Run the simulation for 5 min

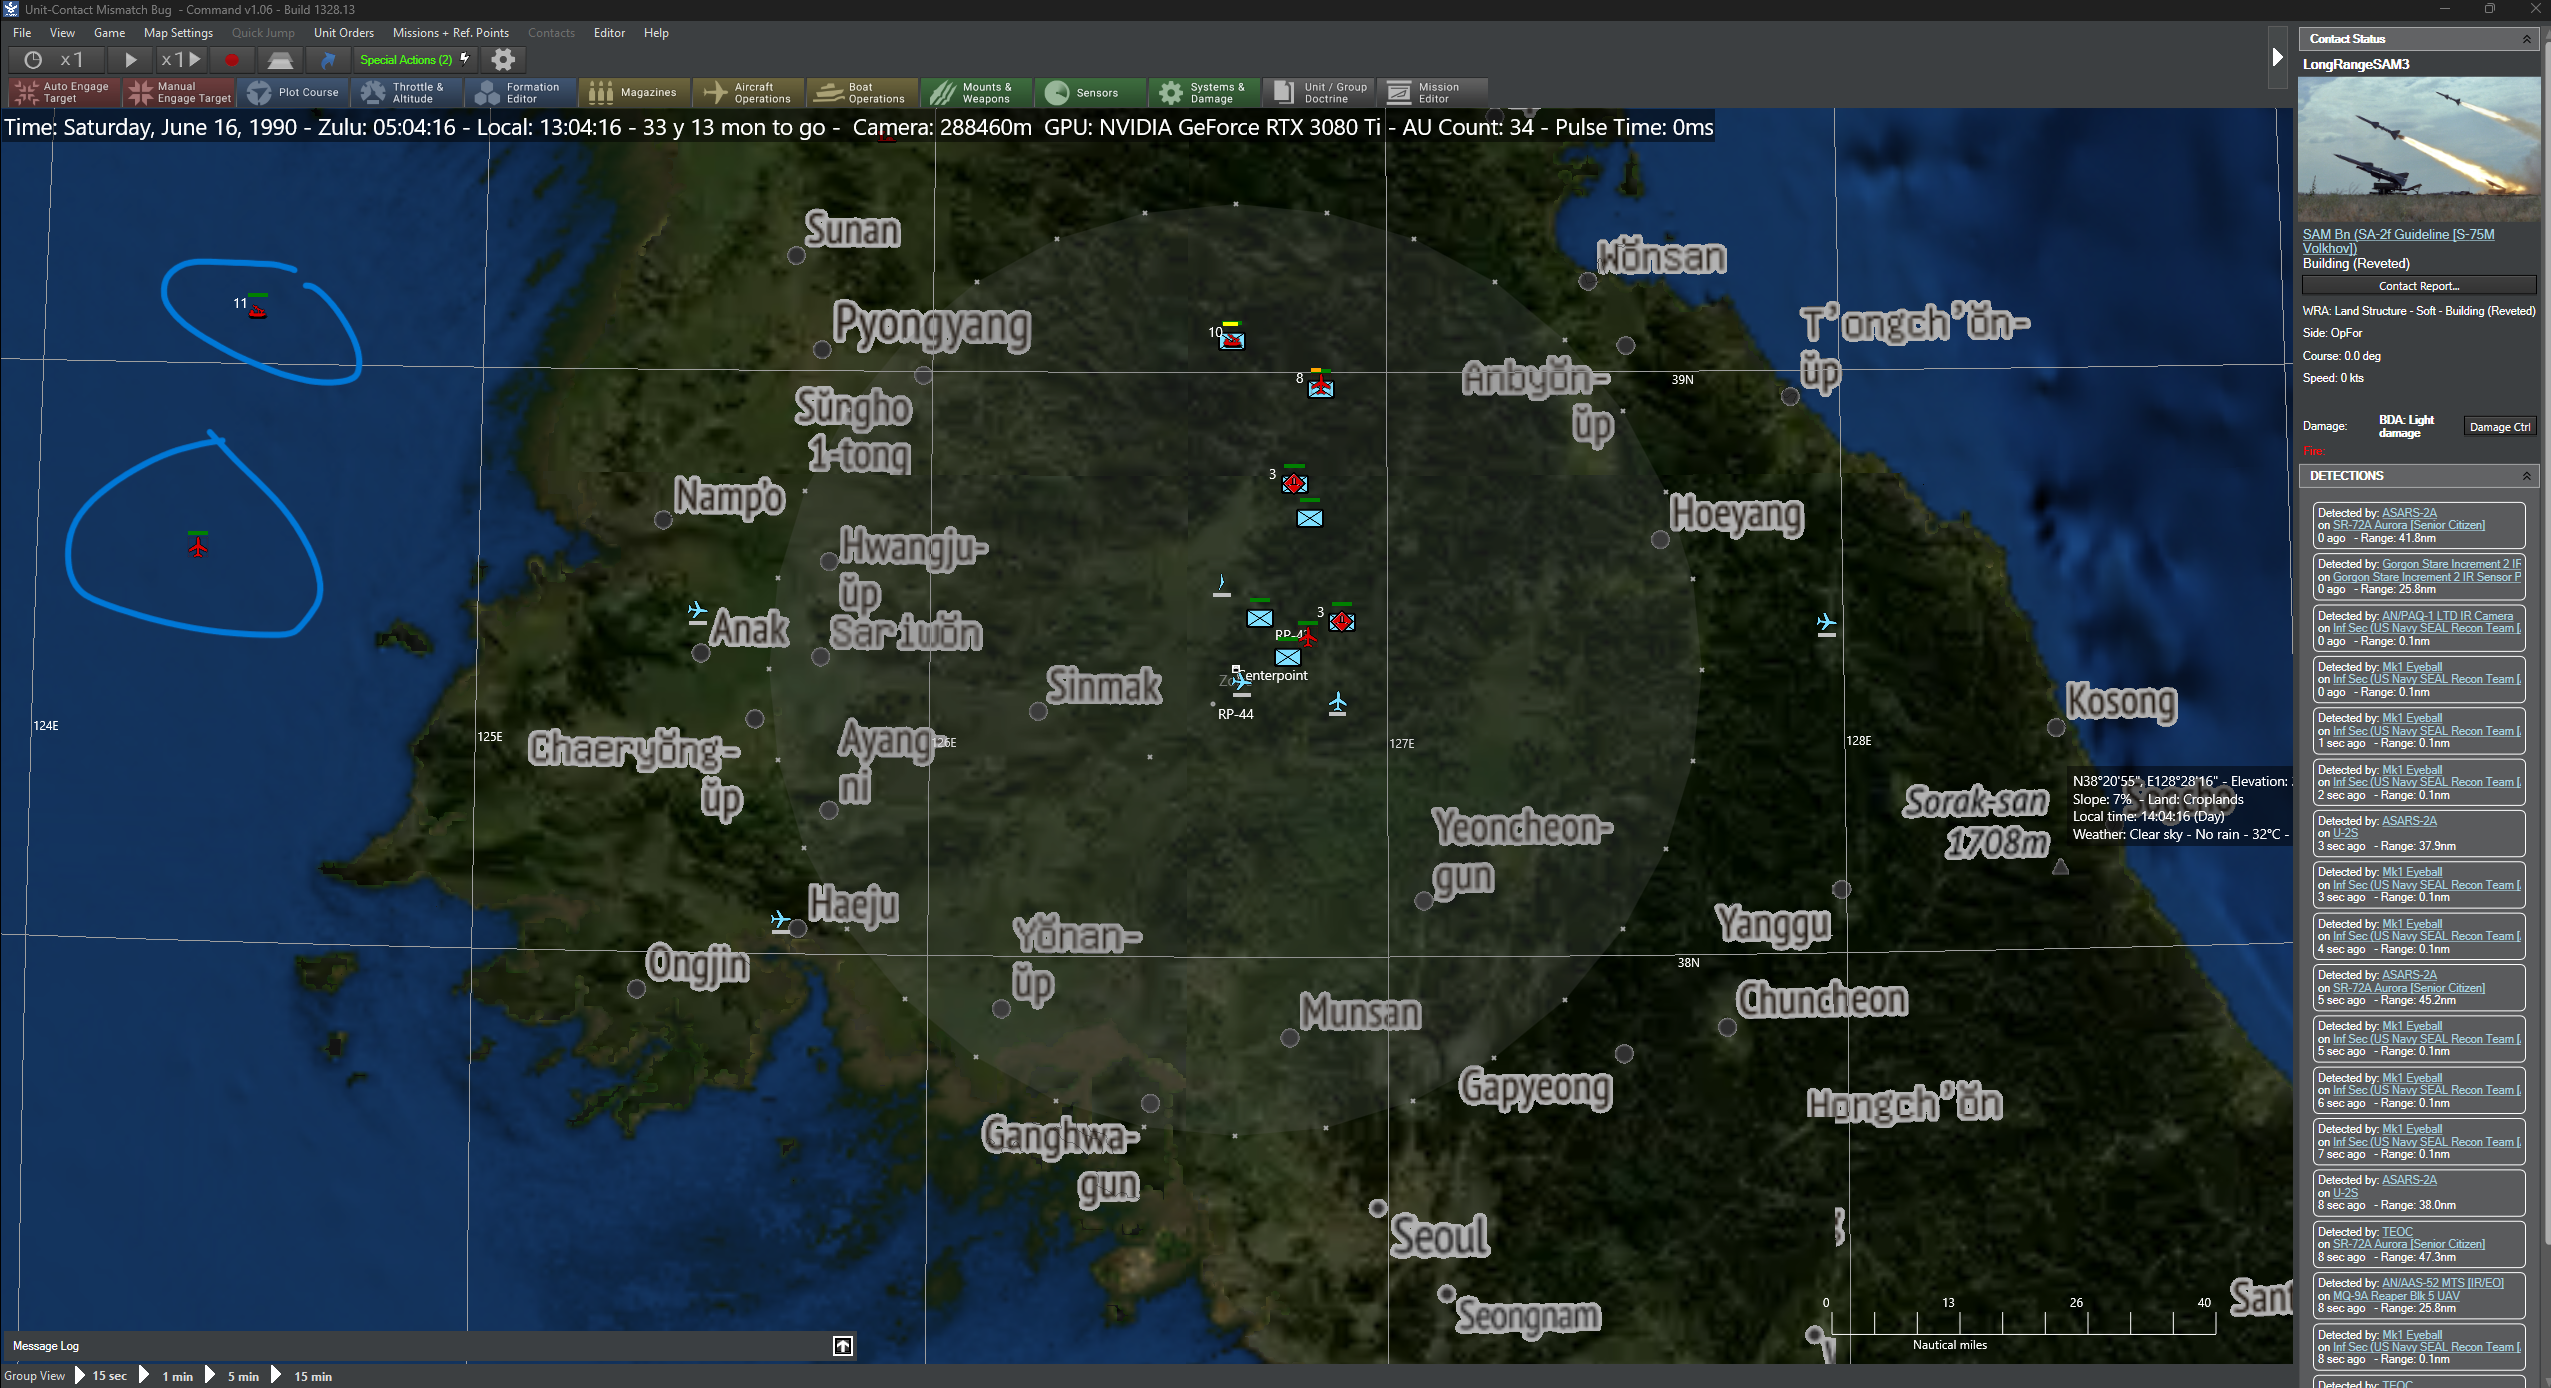point(233,1376)
